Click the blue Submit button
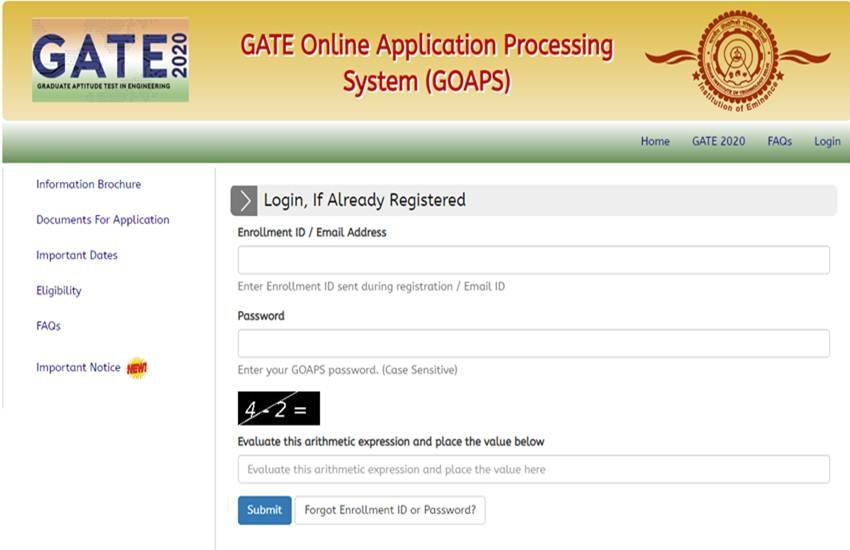 (265, 510)
